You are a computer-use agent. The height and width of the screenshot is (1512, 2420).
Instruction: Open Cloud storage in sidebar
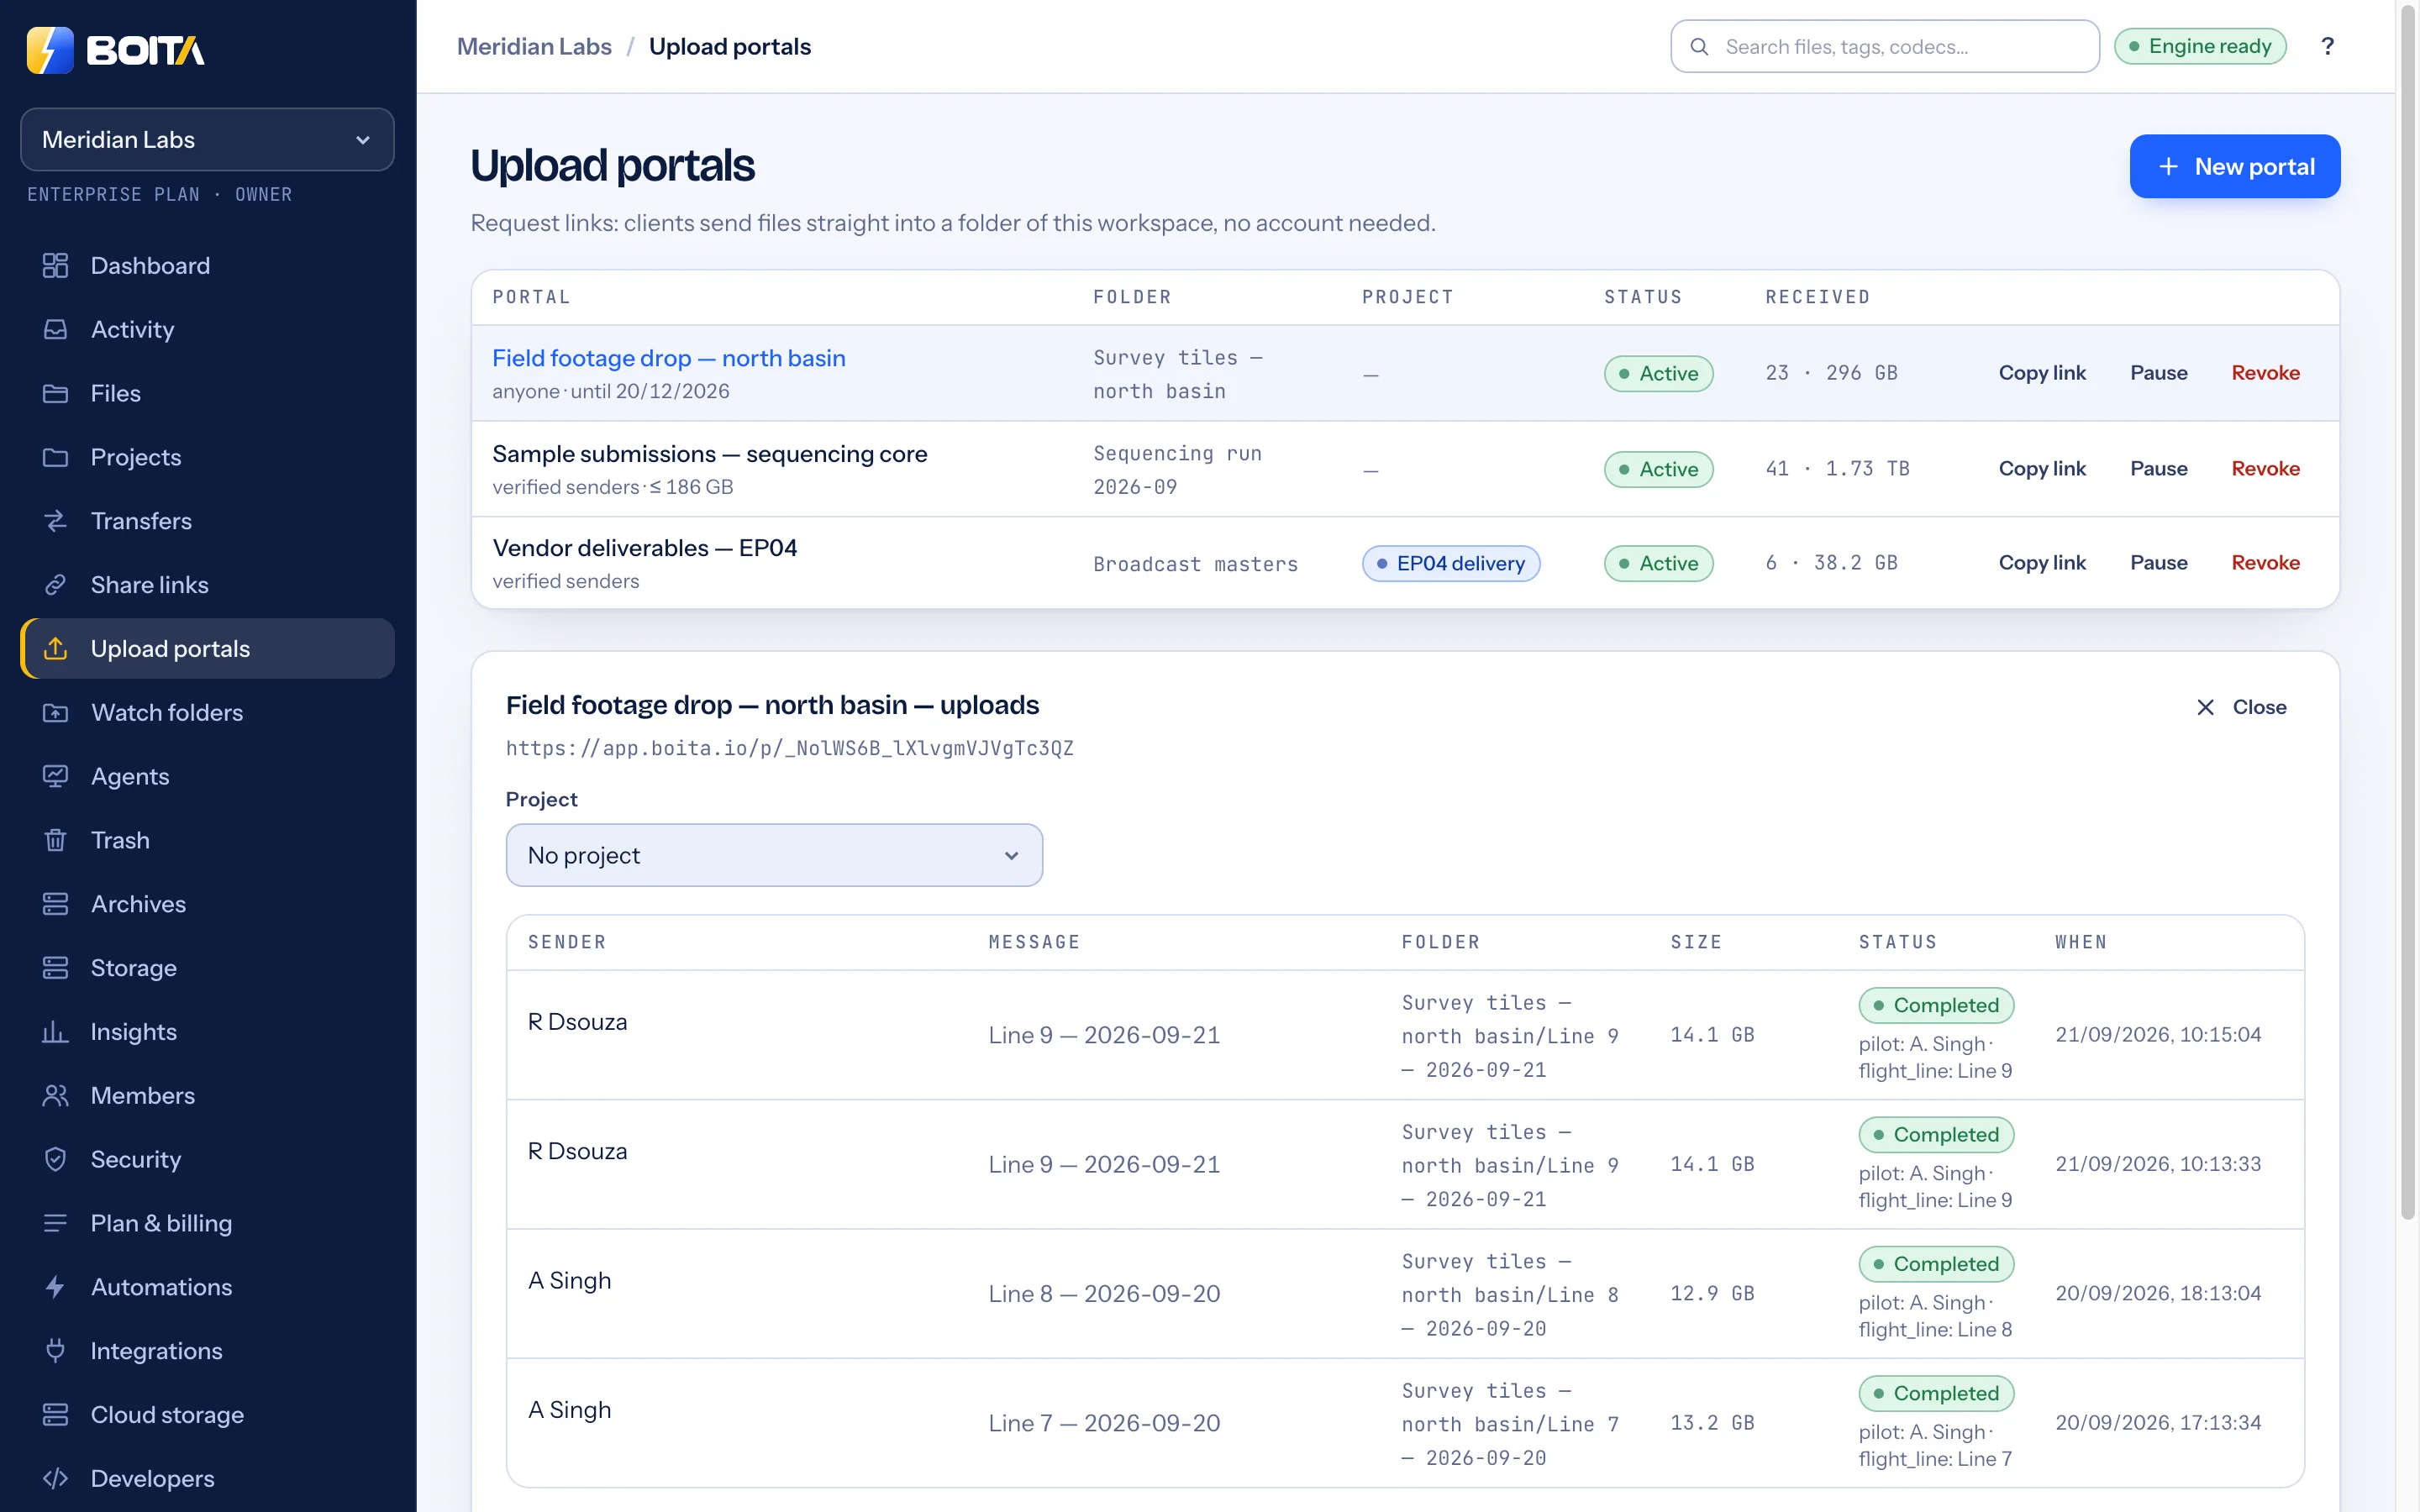pyautogui.click(x=207, y=1415)
